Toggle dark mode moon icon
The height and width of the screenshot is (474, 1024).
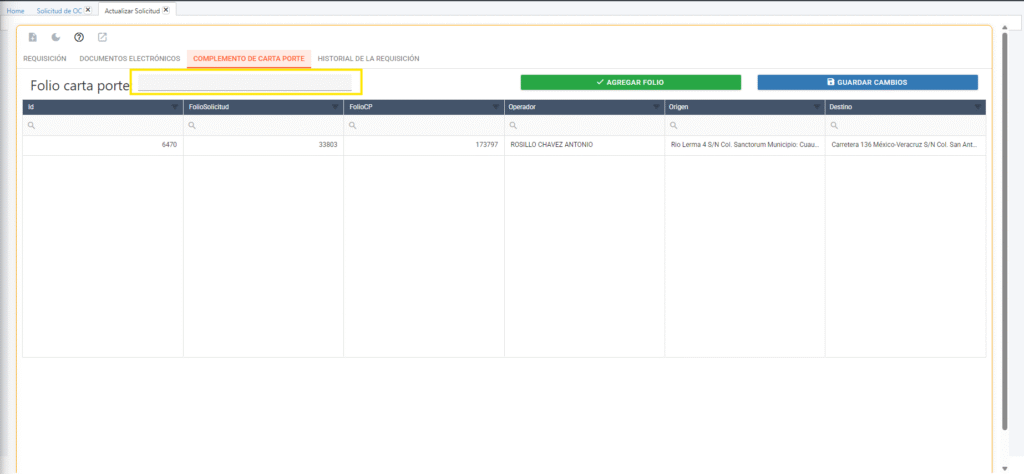56,38
